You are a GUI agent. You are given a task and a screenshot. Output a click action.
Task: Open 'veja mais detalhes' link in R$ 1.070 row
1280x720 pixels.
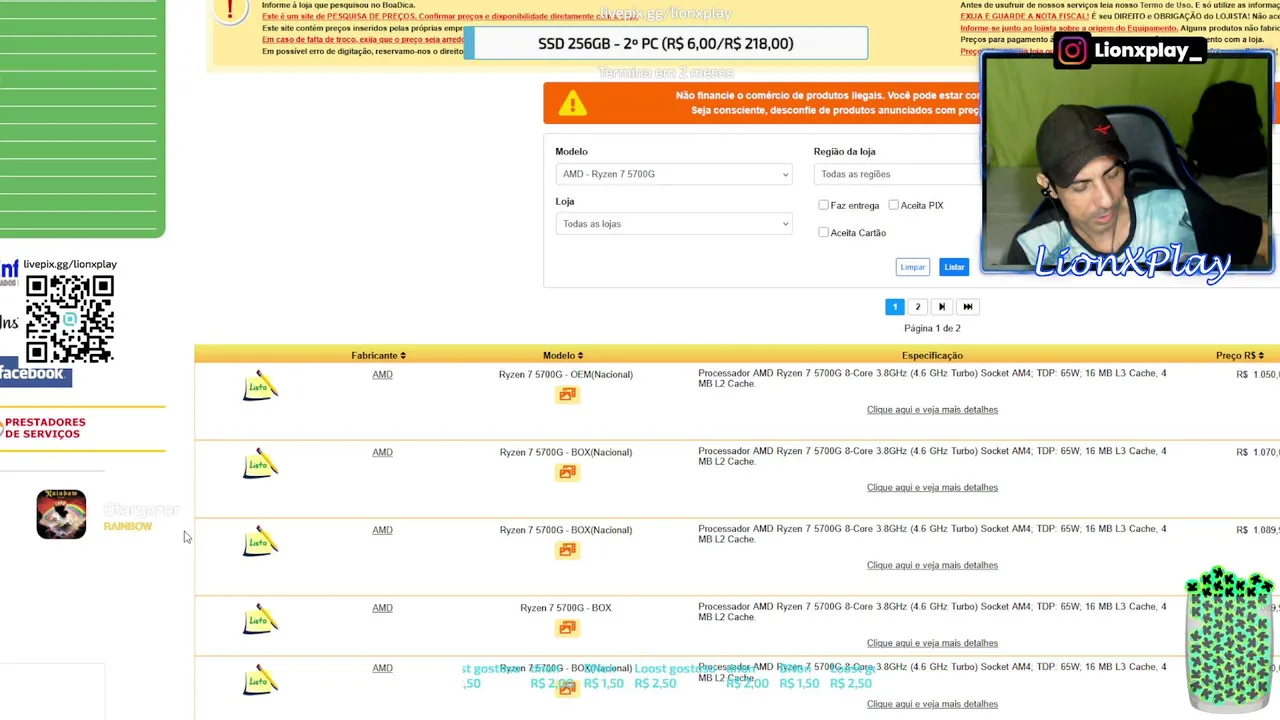pos(932,488)
